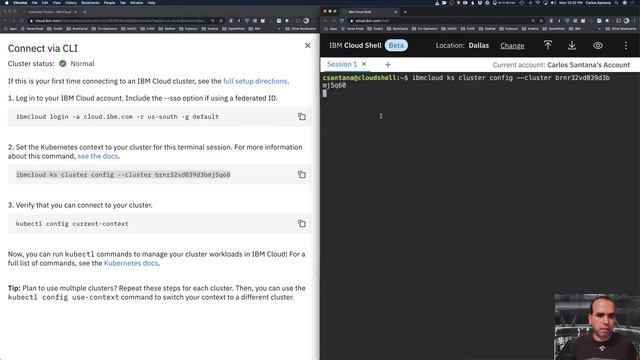This screenshot has width=640, height=360.
Task: Open the Bookmarks menu
Action: pyautogui.click(x=90, y=2)
